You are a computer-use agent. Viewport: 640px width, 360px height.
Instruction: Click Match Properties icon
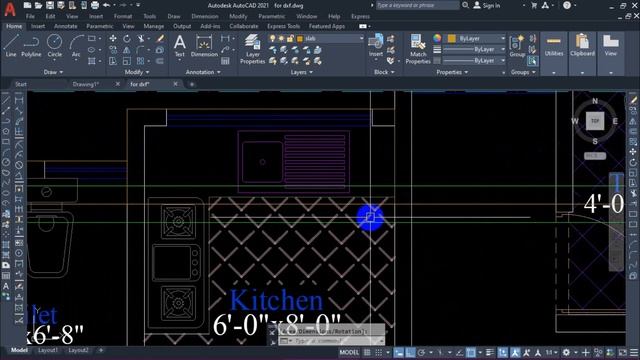coord(418,49)
